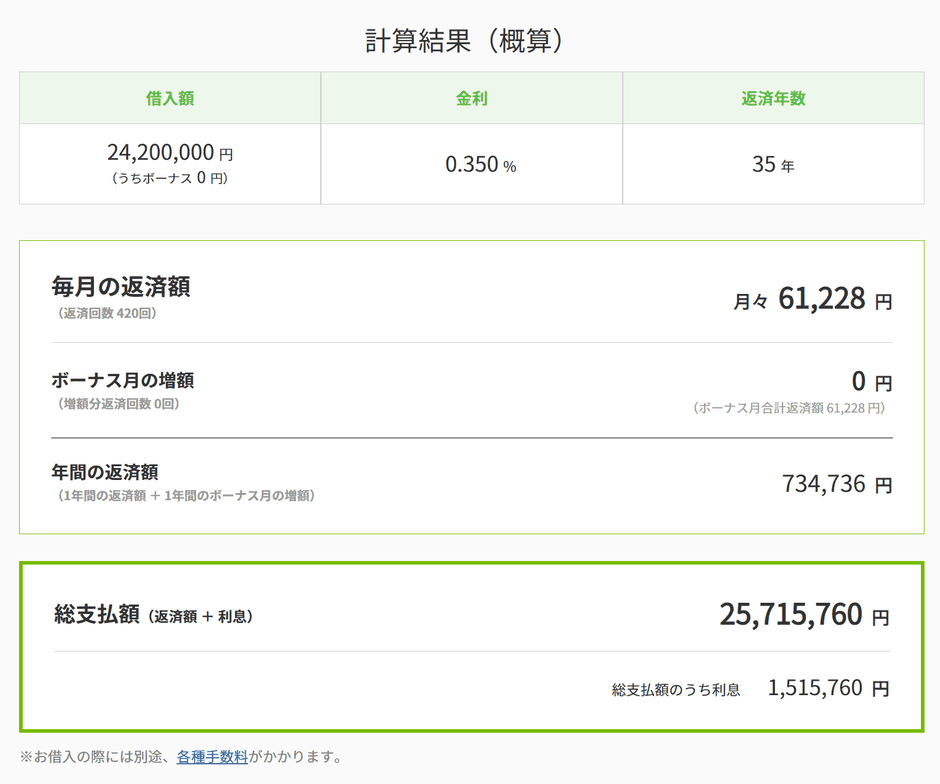Click the 総支払額 label
This screenshot has height=784, width=940.
point(96,614)
